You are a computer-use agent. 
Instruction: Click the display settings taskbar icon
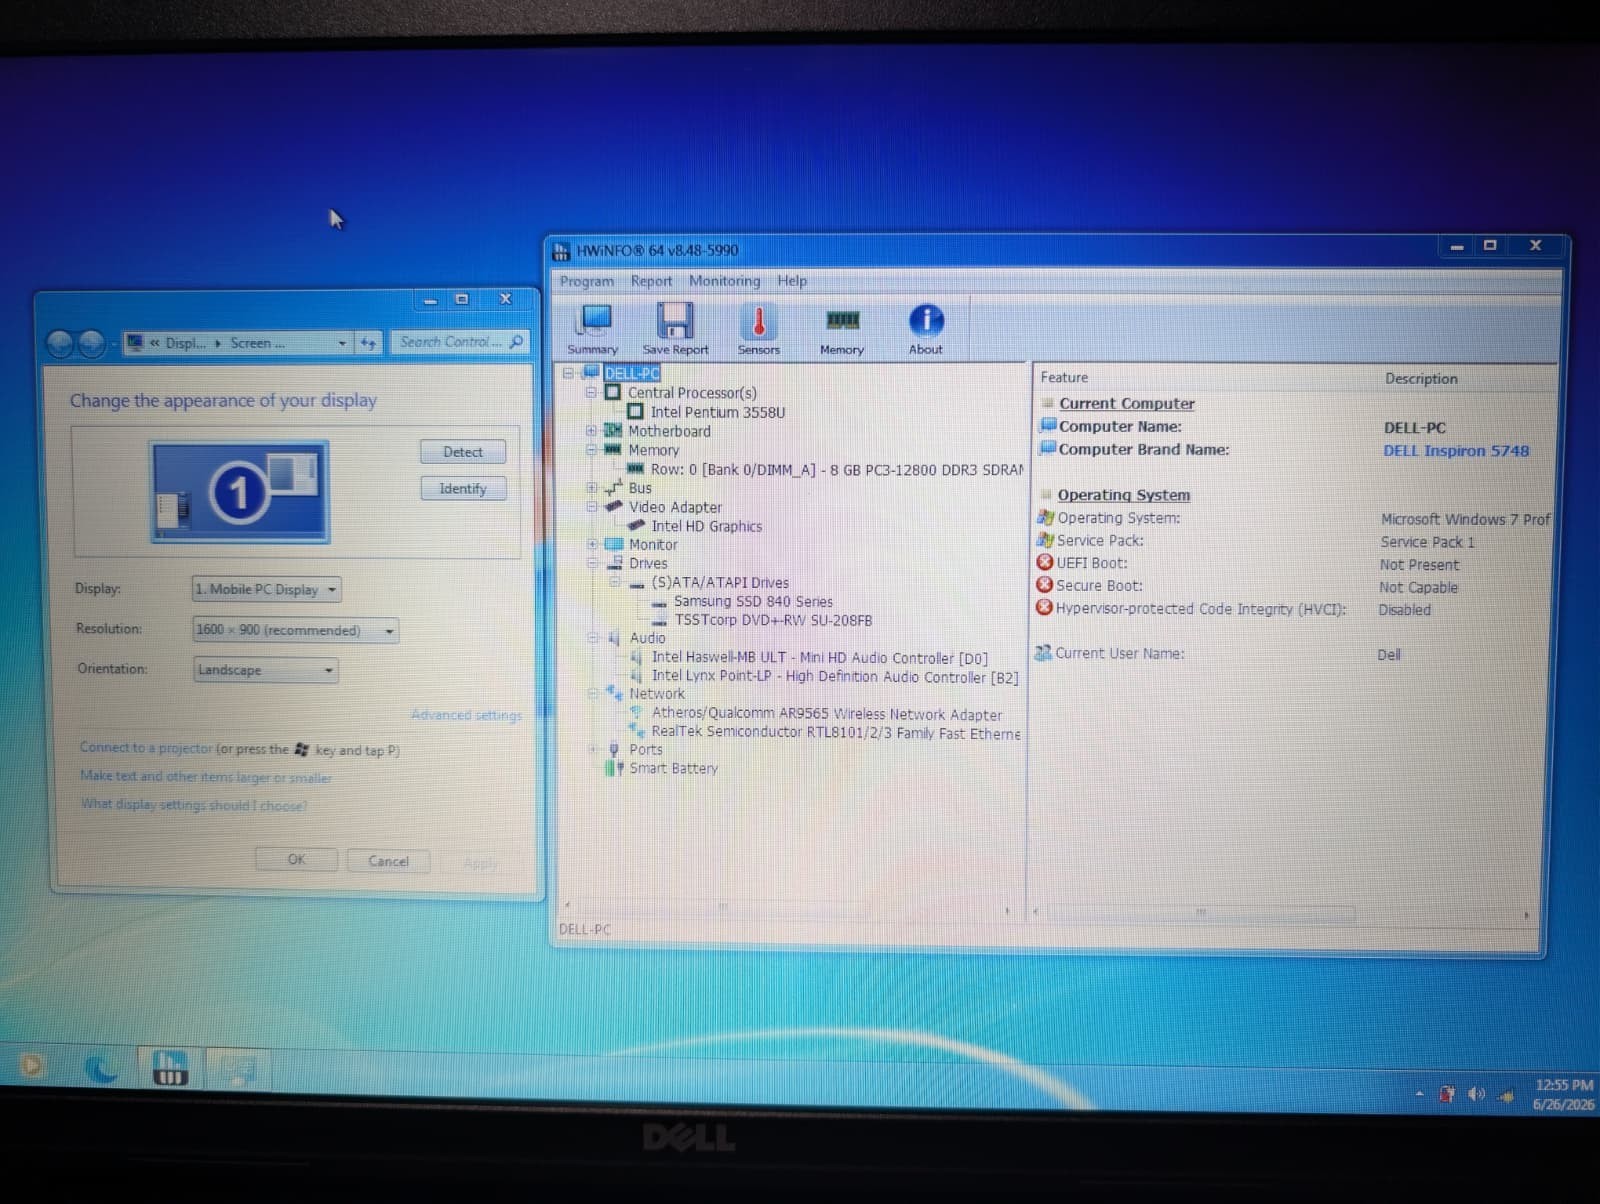coord(238,1069)
